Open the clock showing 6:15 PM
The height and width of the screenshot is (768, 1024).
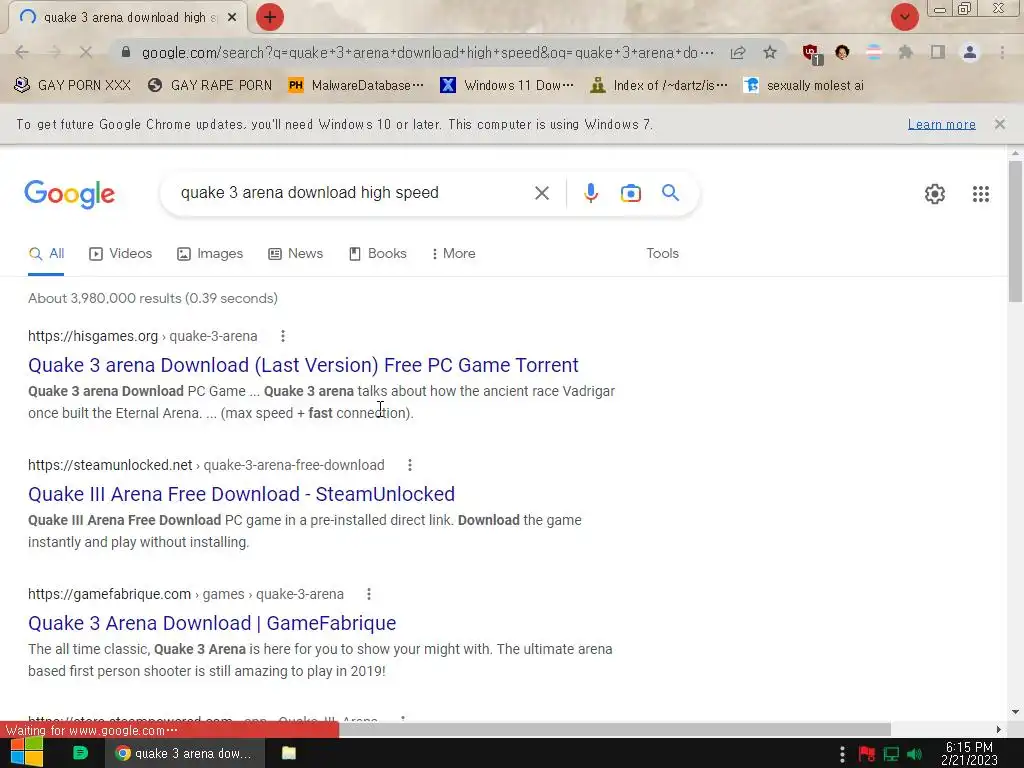point(969,754)
